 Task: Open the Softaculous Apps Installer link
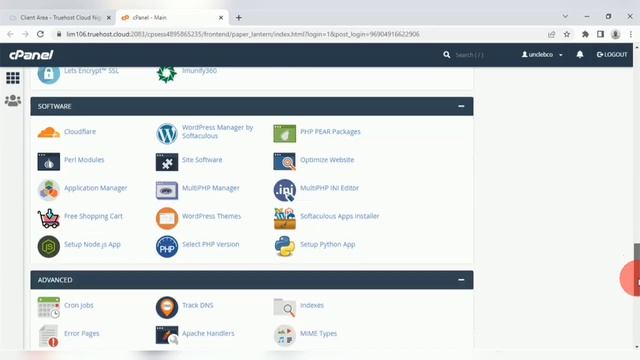pyautogui.click(x=340, y=216)
